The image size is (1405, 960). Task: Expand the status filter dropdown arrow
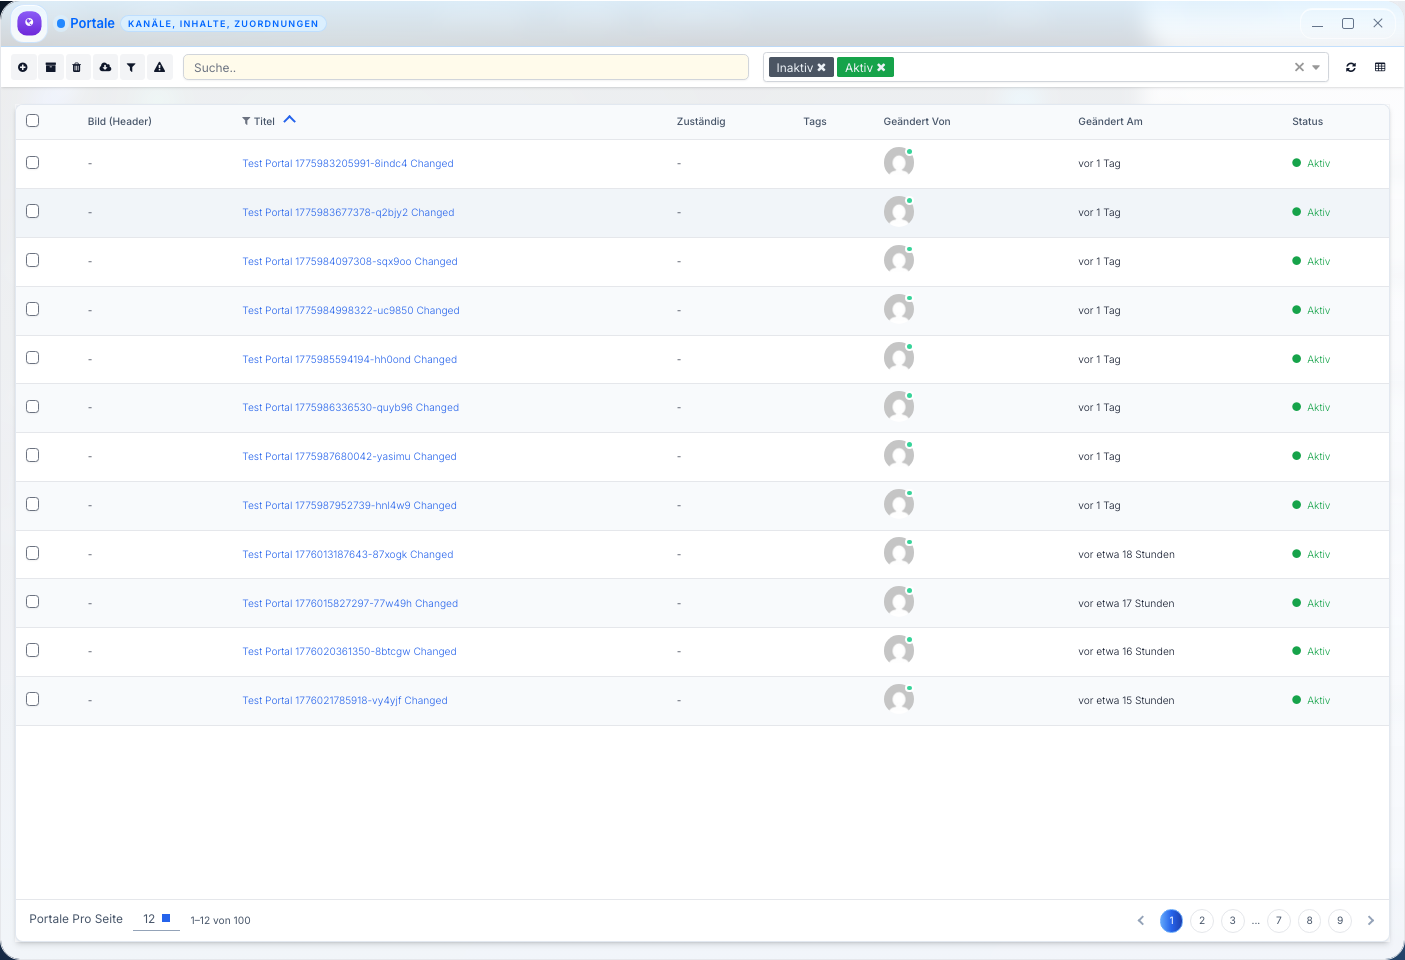[1316, 68]
